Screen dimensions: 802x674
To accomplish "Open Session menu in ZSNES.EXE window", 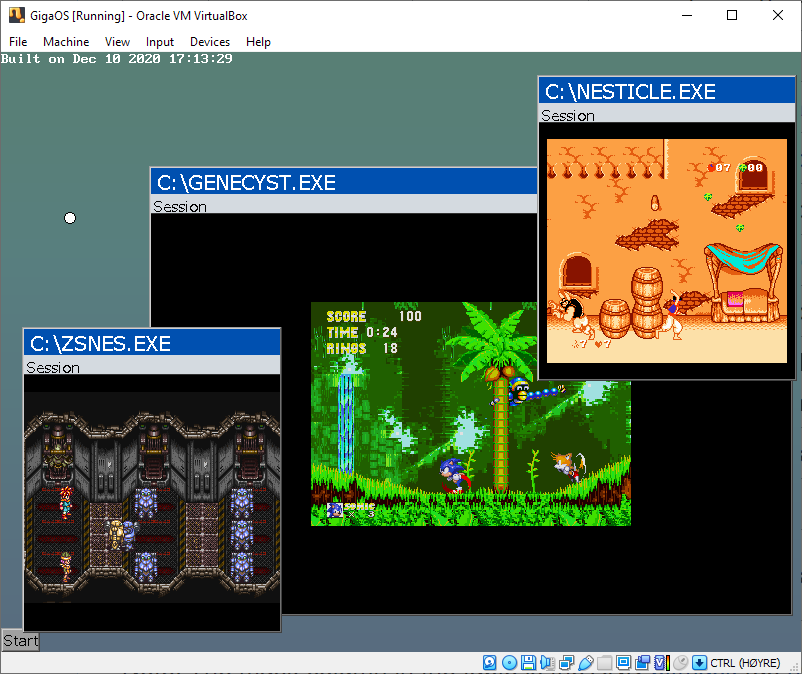I will point(53,367).
